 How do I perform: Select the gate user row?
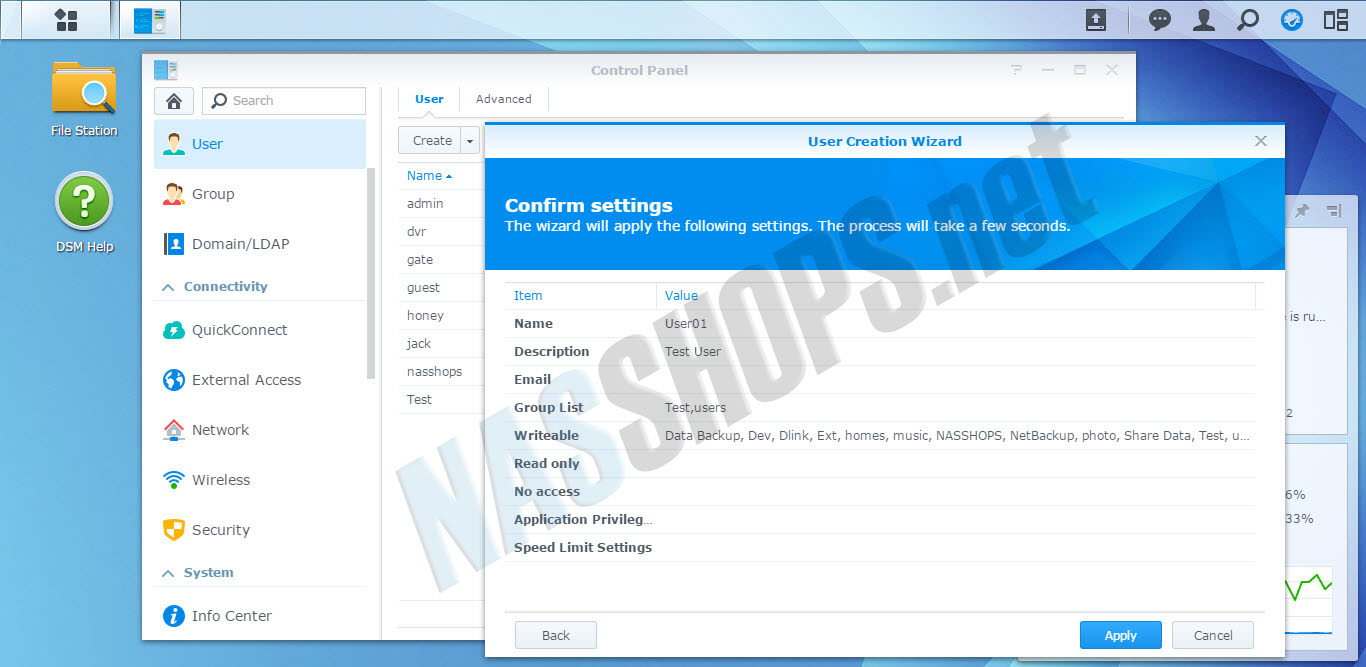(x=439, y=259)
